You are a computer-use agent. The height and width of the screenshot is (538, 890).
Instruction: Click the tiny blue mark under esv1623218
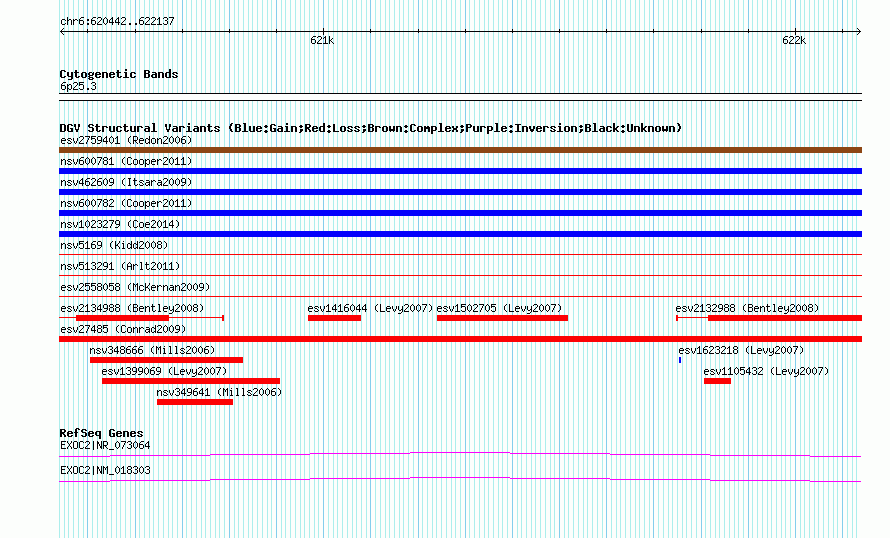680,360
